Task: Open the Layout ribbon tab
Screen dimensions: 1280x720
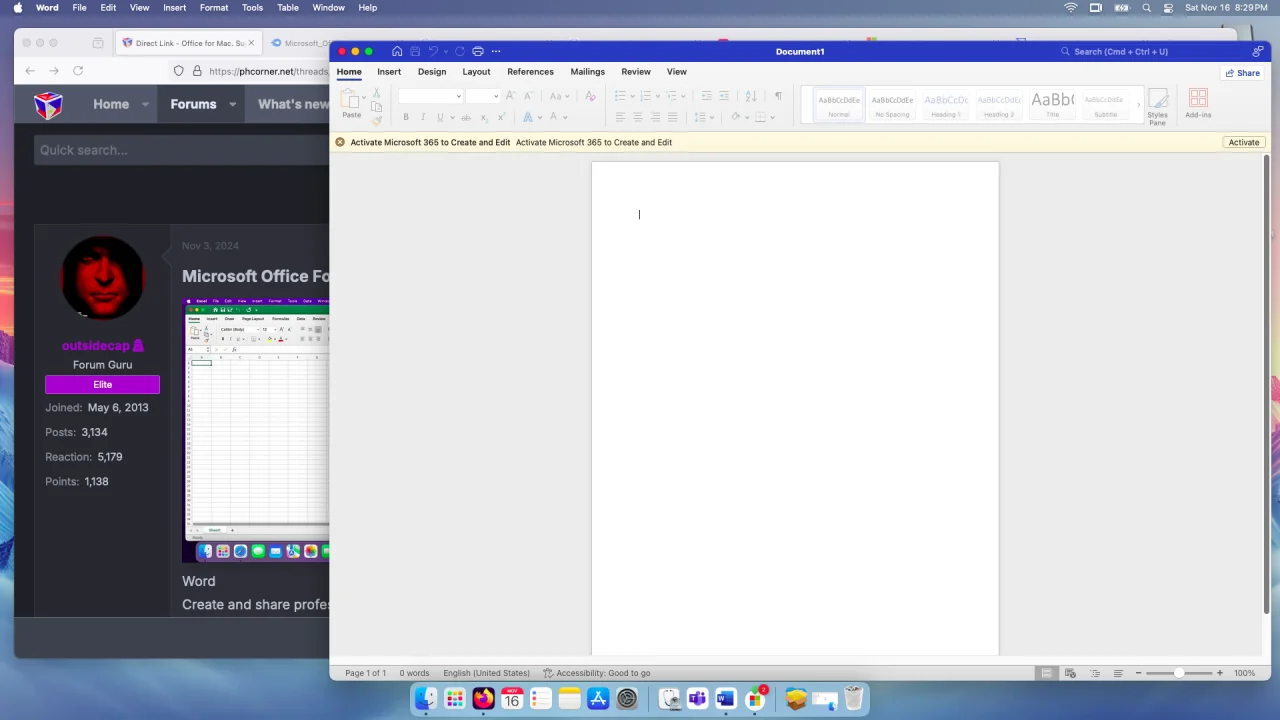Action: pos(476,72)
